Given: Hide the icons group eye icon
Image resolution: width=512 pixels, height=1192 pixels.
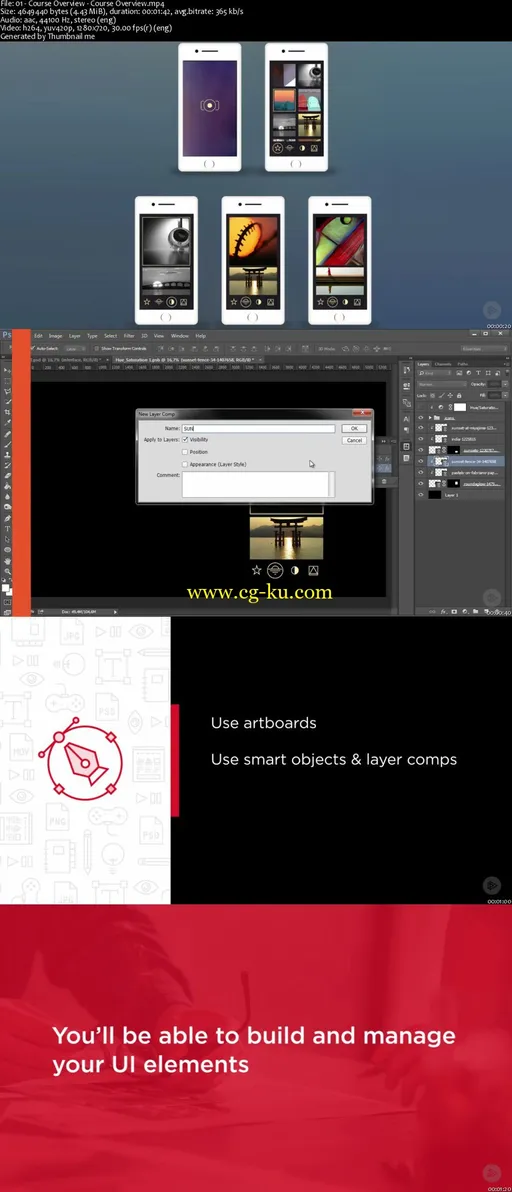Looking at the screenshot, I should tap(420, 417).
